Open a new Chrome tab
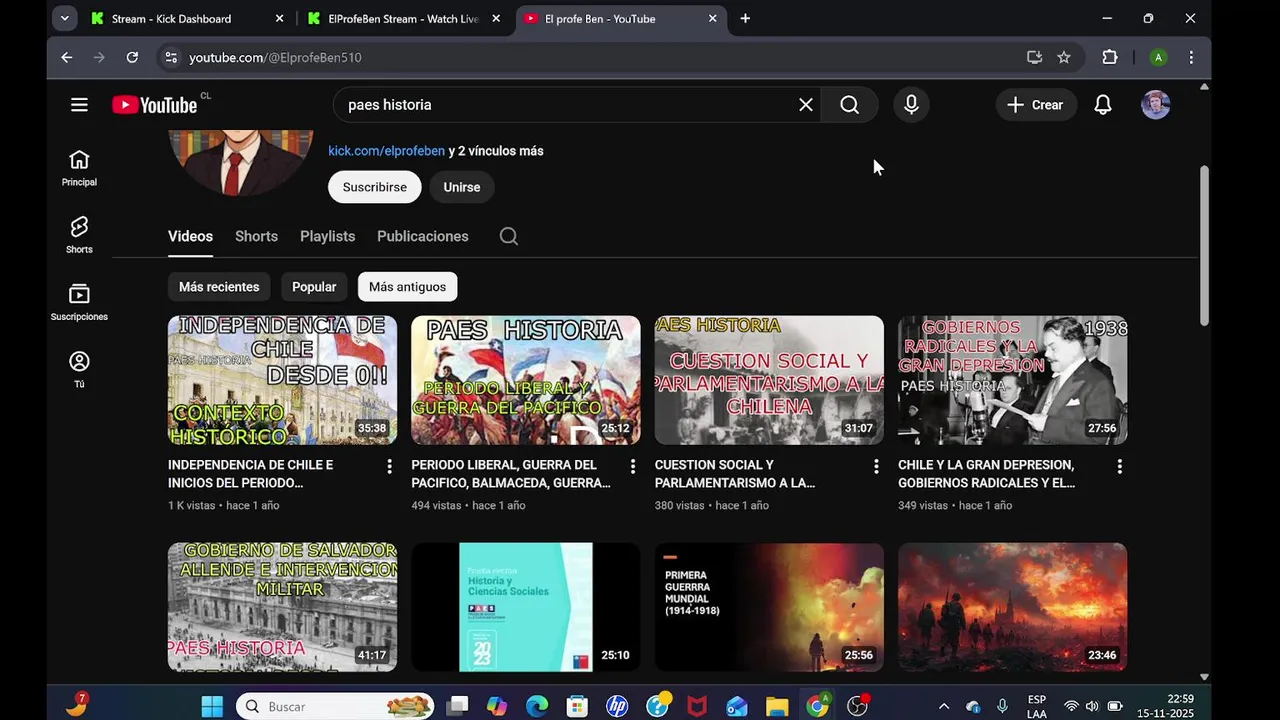Screen dimensions: 1280x720 coord(745,18)
